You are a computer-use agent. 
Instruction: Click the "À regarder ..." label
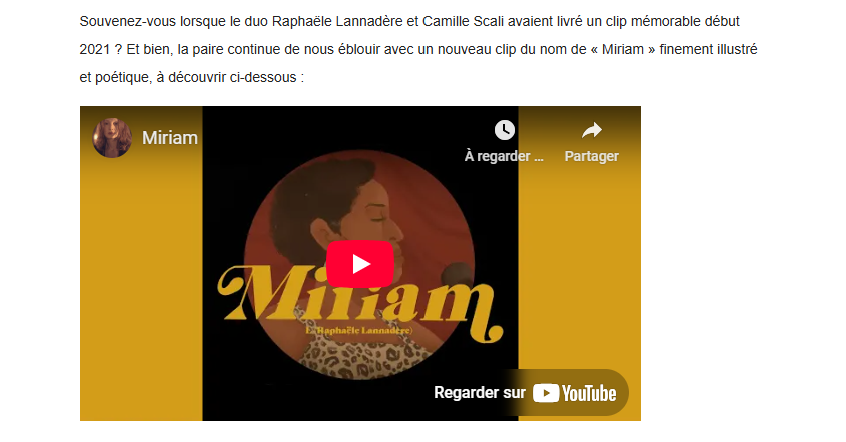point(504,156)
